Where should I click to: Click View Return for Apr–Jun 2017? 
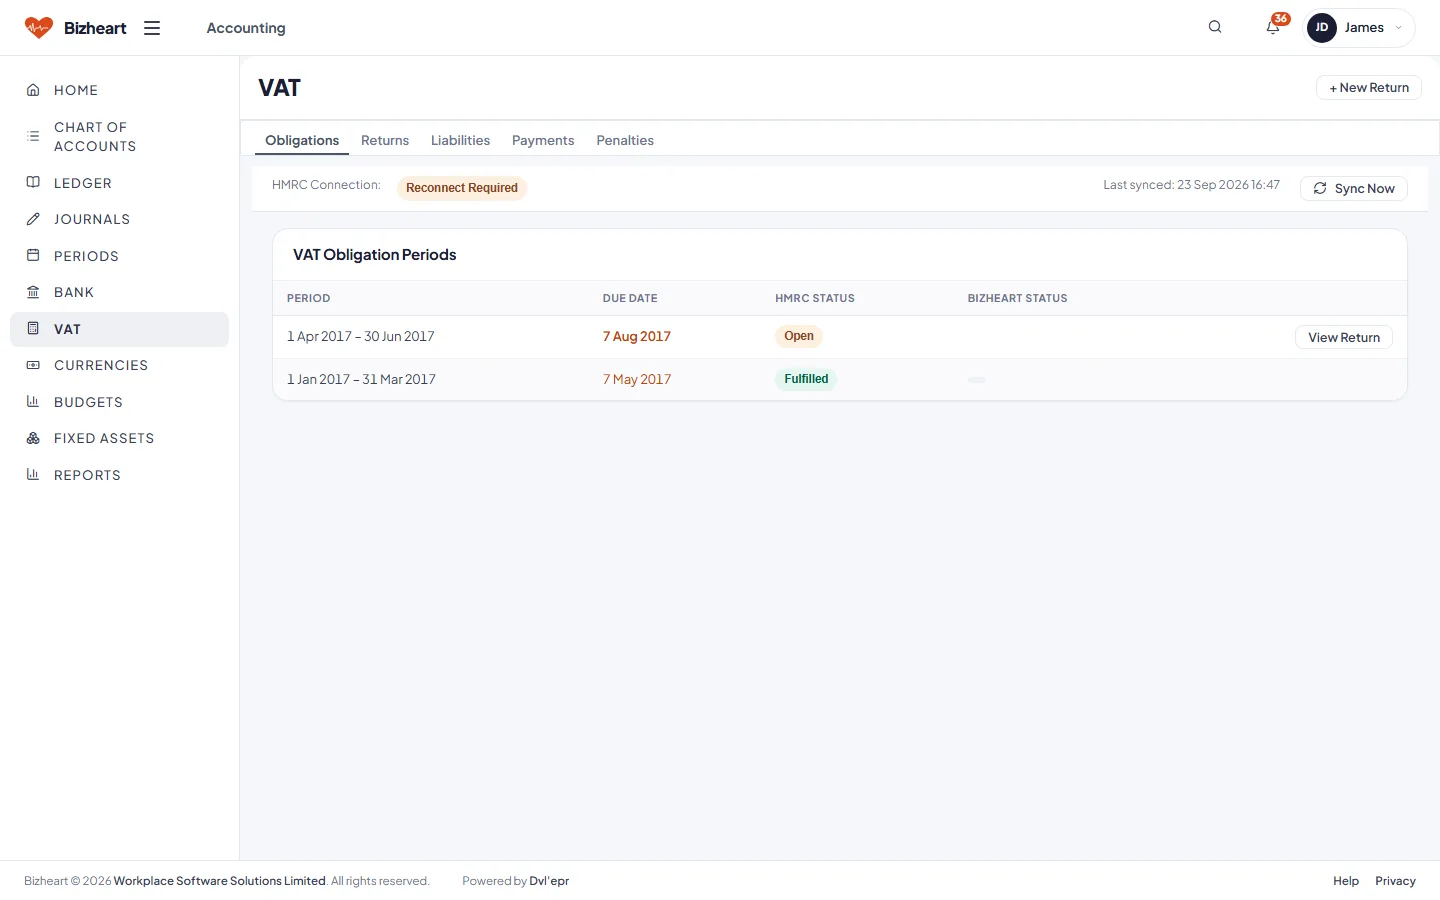pos(1344,338)
